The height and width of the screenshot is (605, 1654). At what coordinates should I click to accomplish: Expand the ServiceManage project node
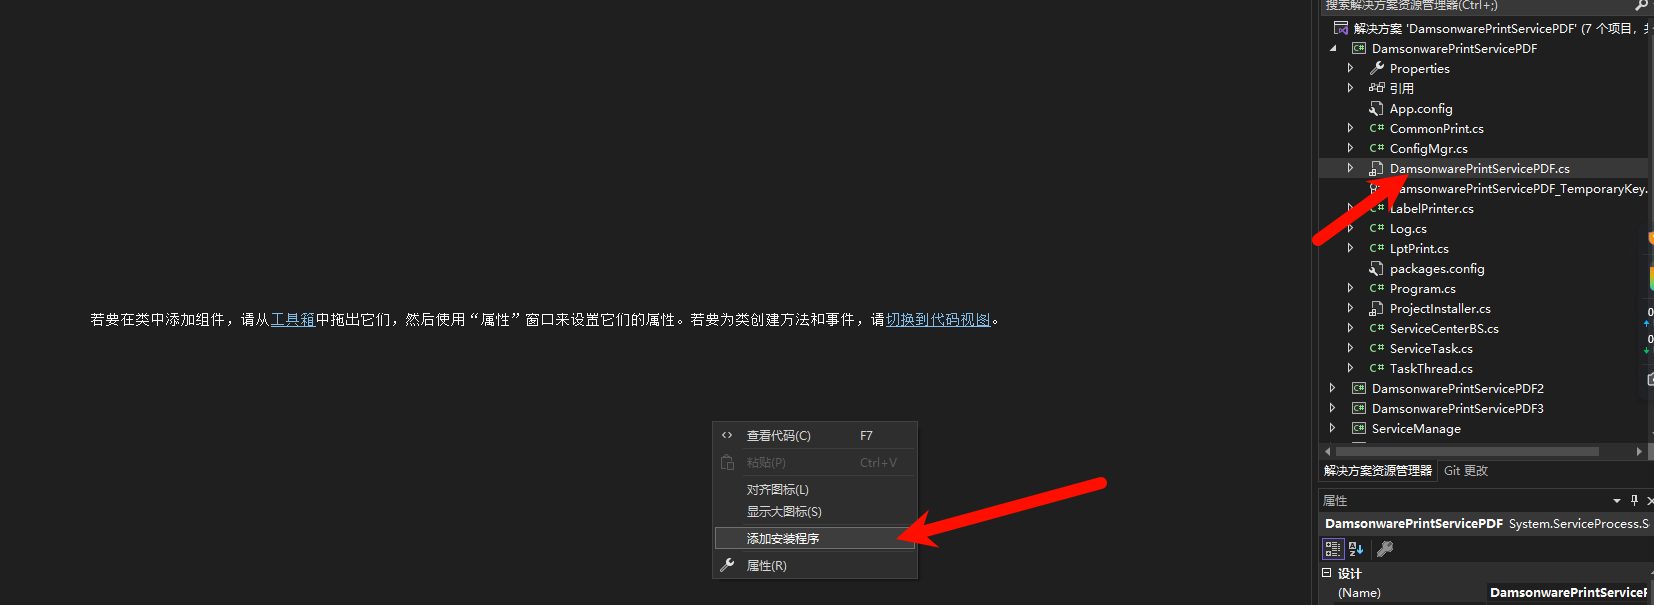point(1332,428)
